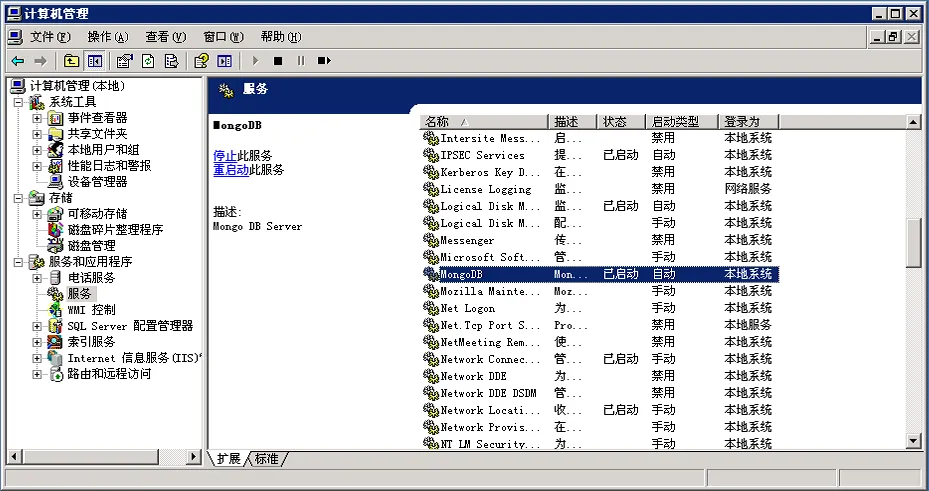The height and width of the screenshot is (491, 929).
Task: Select the Mozilla Mainte... service row
Action: (599, 291)
